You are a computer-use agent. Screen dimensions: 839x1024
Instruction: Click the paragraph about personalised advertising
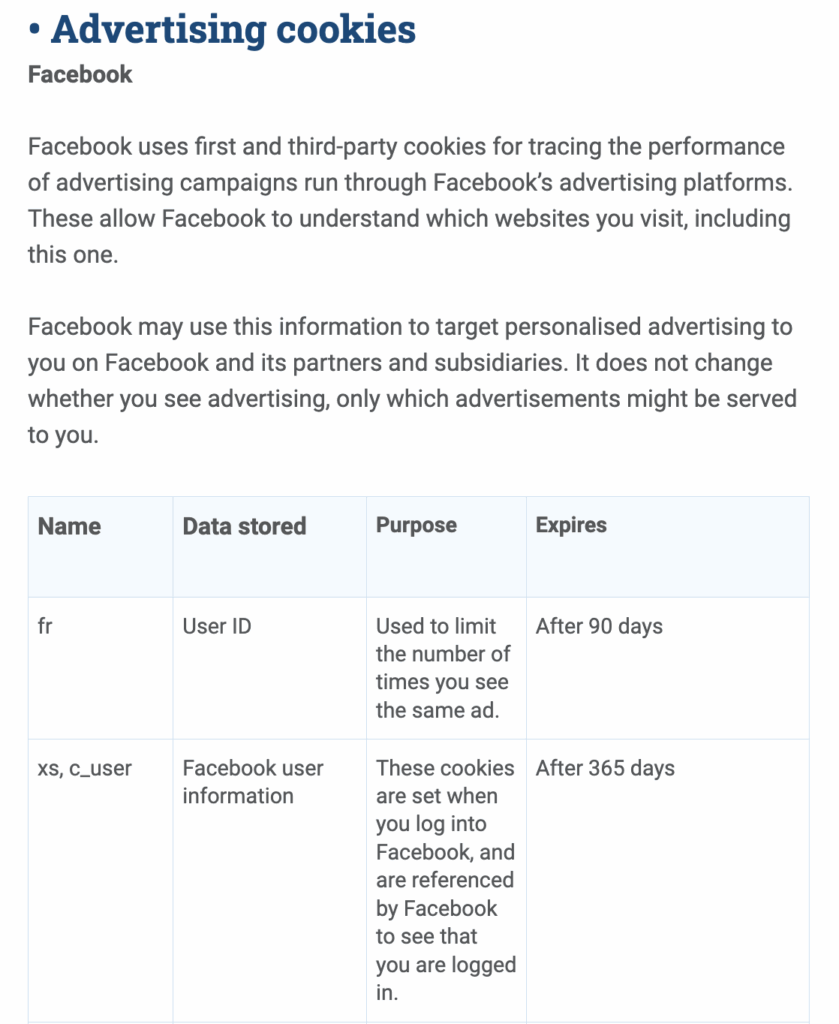(x=411, y=381)
